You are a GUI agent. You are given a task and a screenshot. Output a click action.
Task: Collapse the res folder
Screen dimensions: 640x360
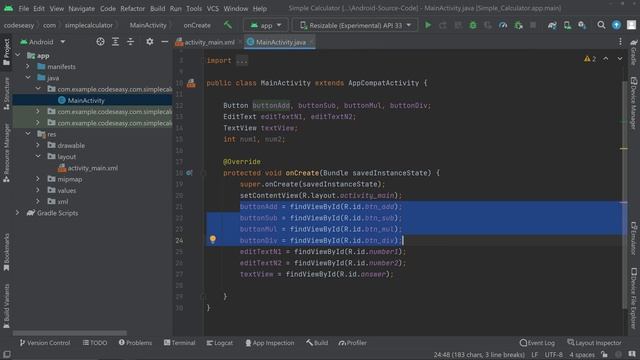tap(28, 133)
